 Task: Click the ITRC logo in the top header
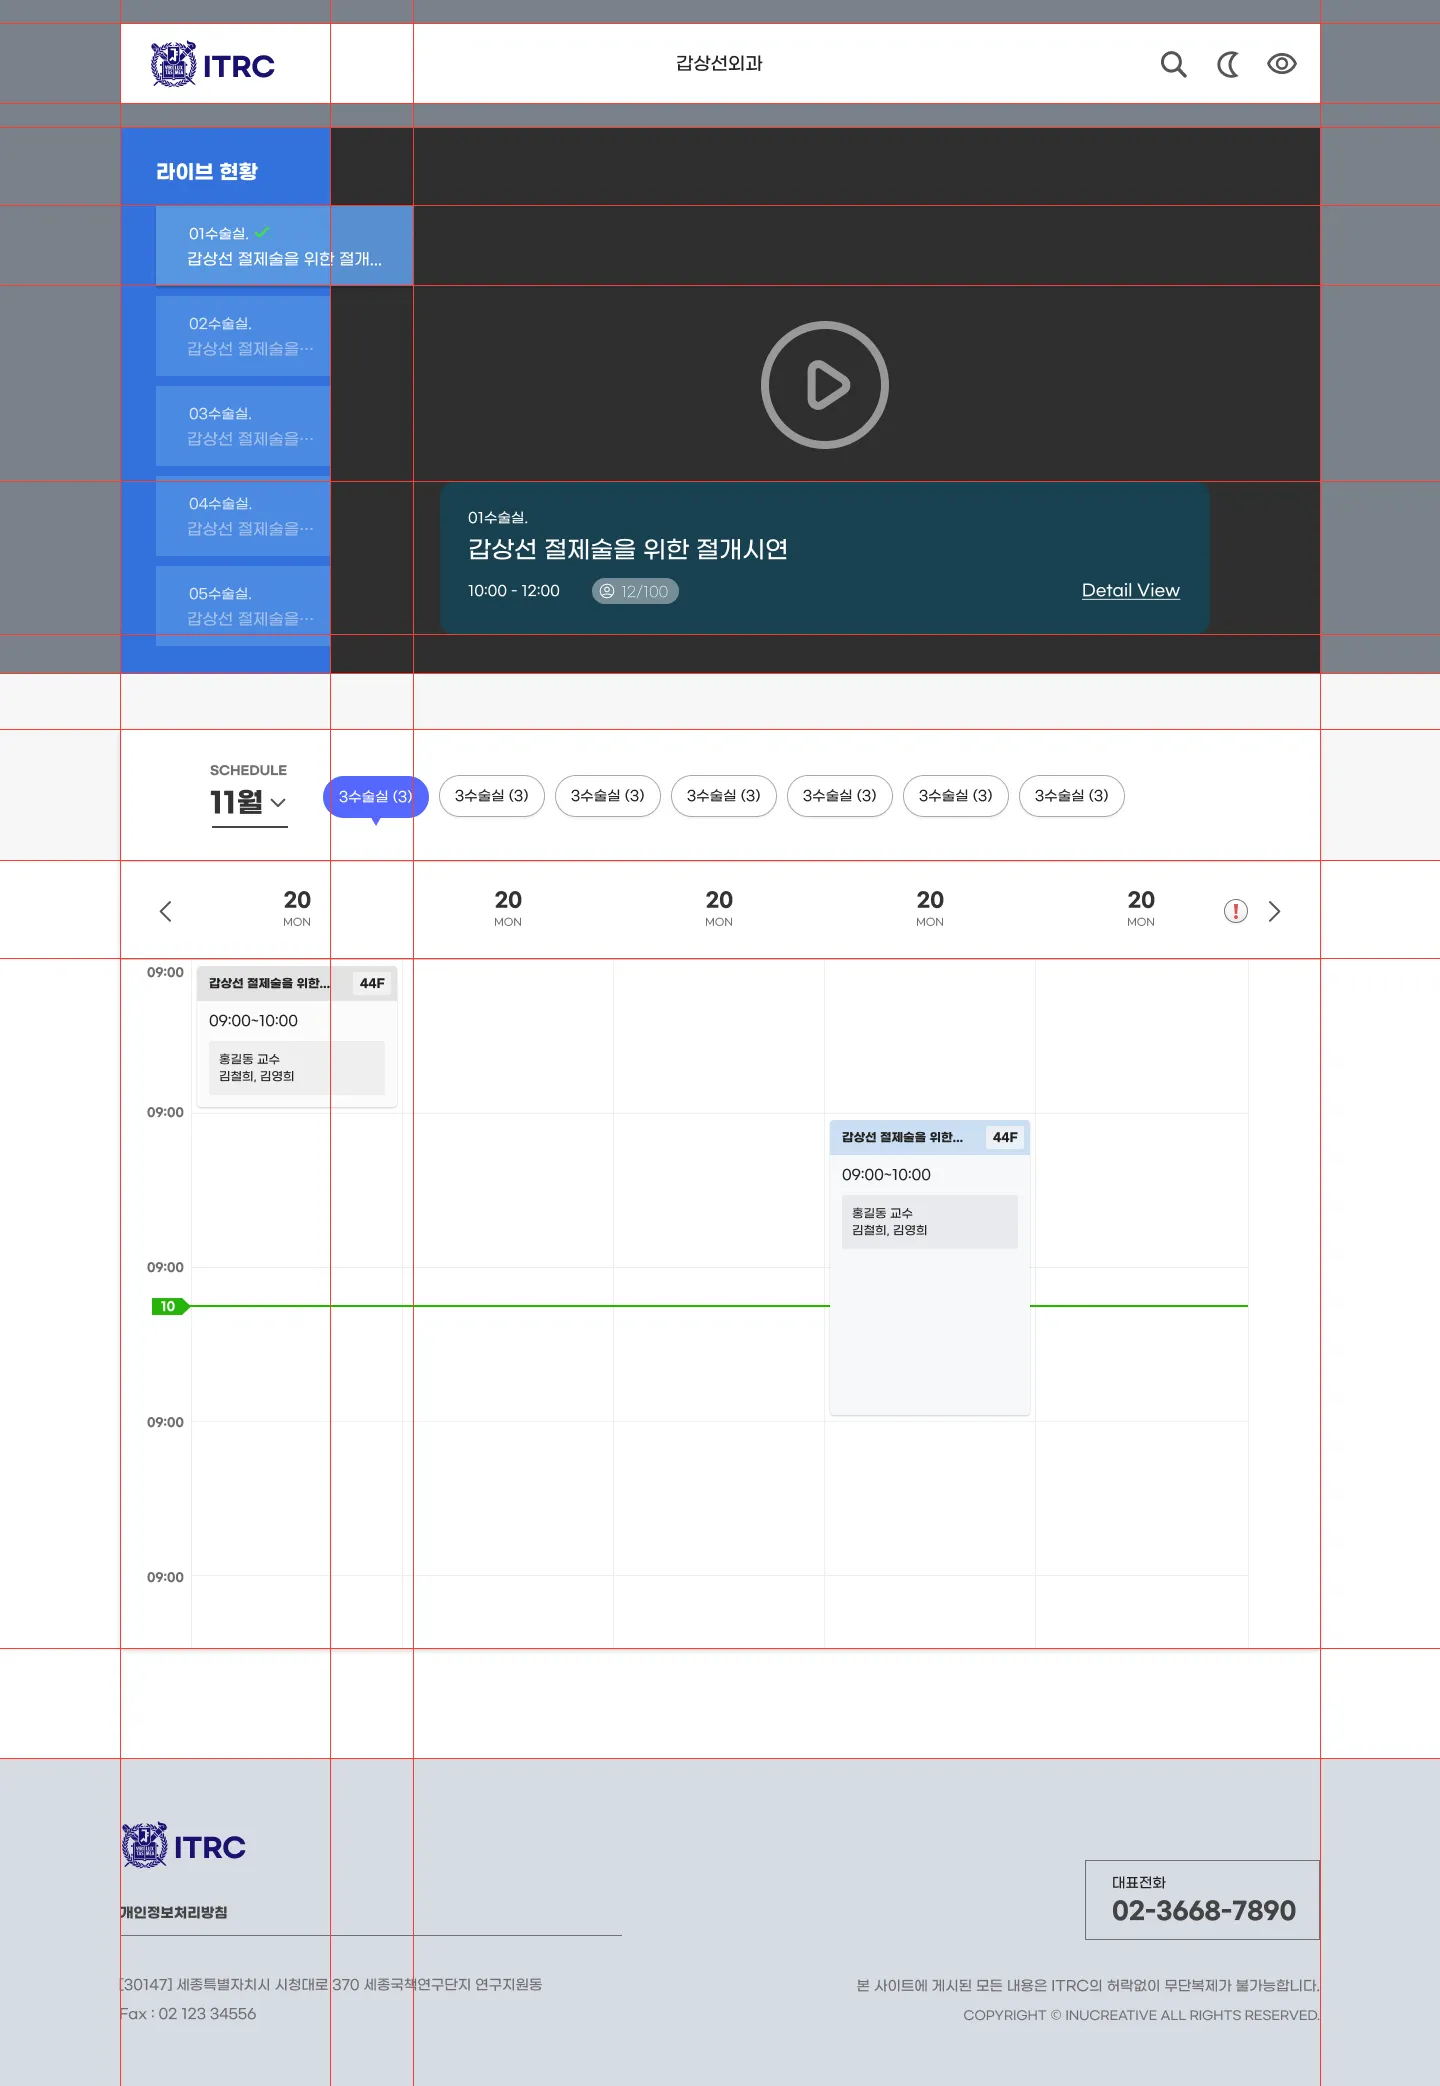click(212, 64)
